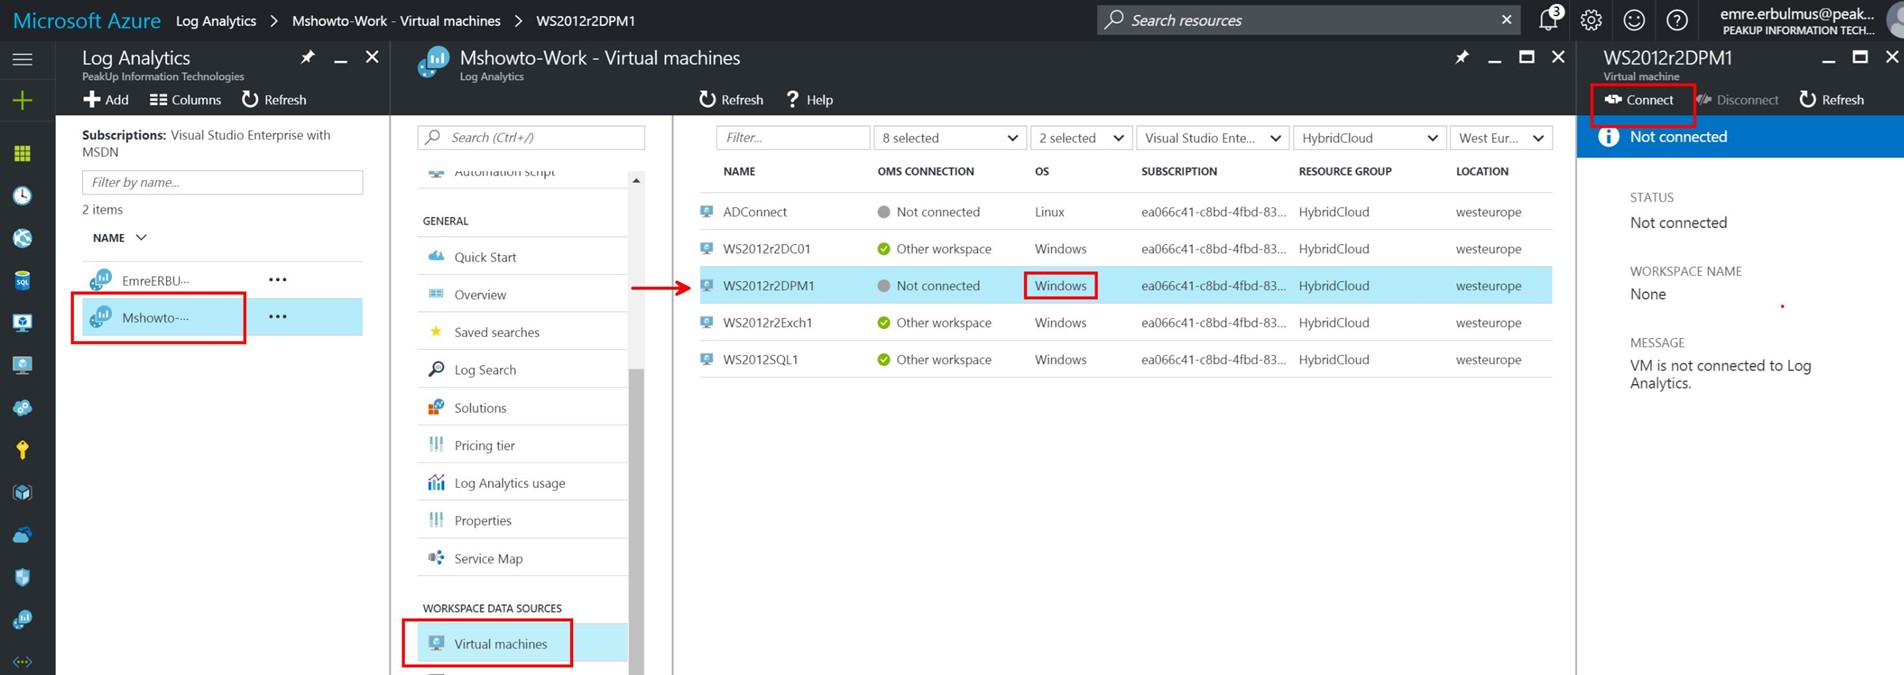Click the green plus New resource icon
Viewport: 1904px width, 675px height.
point(22,100)
